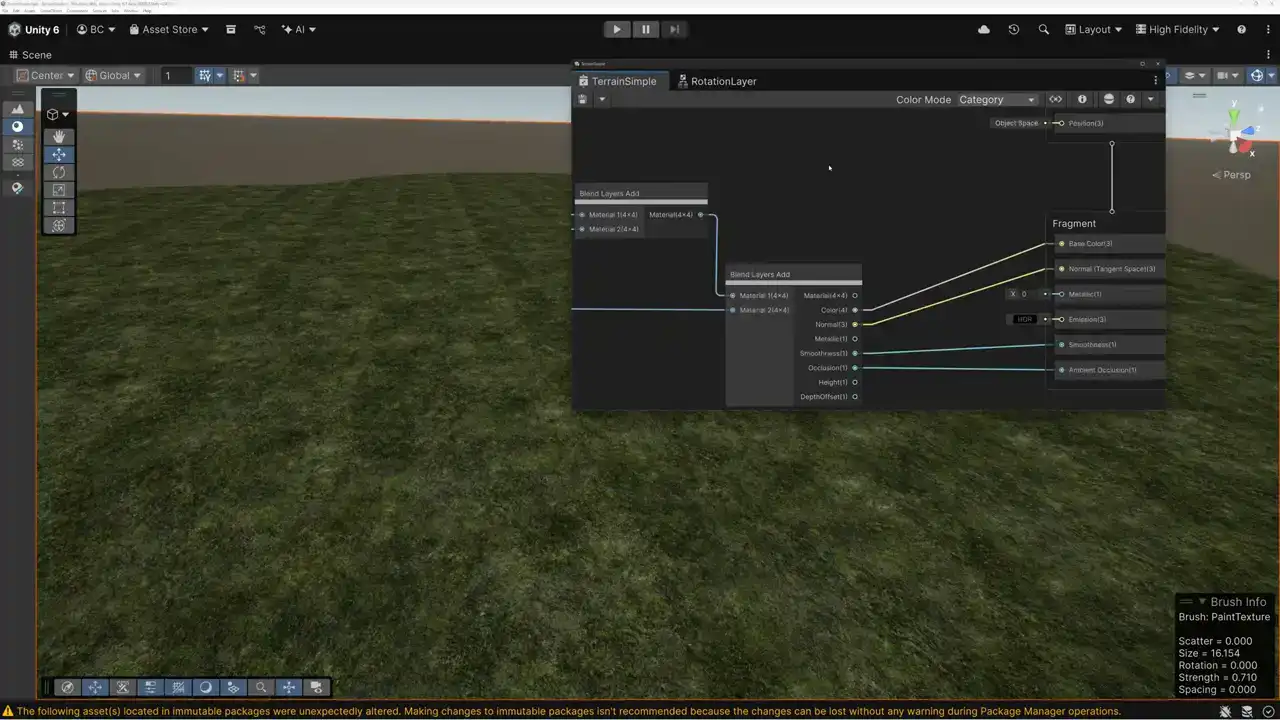The height and width of the screenshot is (720, 1280).
Task: Select the Rotate tool in tools overlay
Action: pos(59,173)
